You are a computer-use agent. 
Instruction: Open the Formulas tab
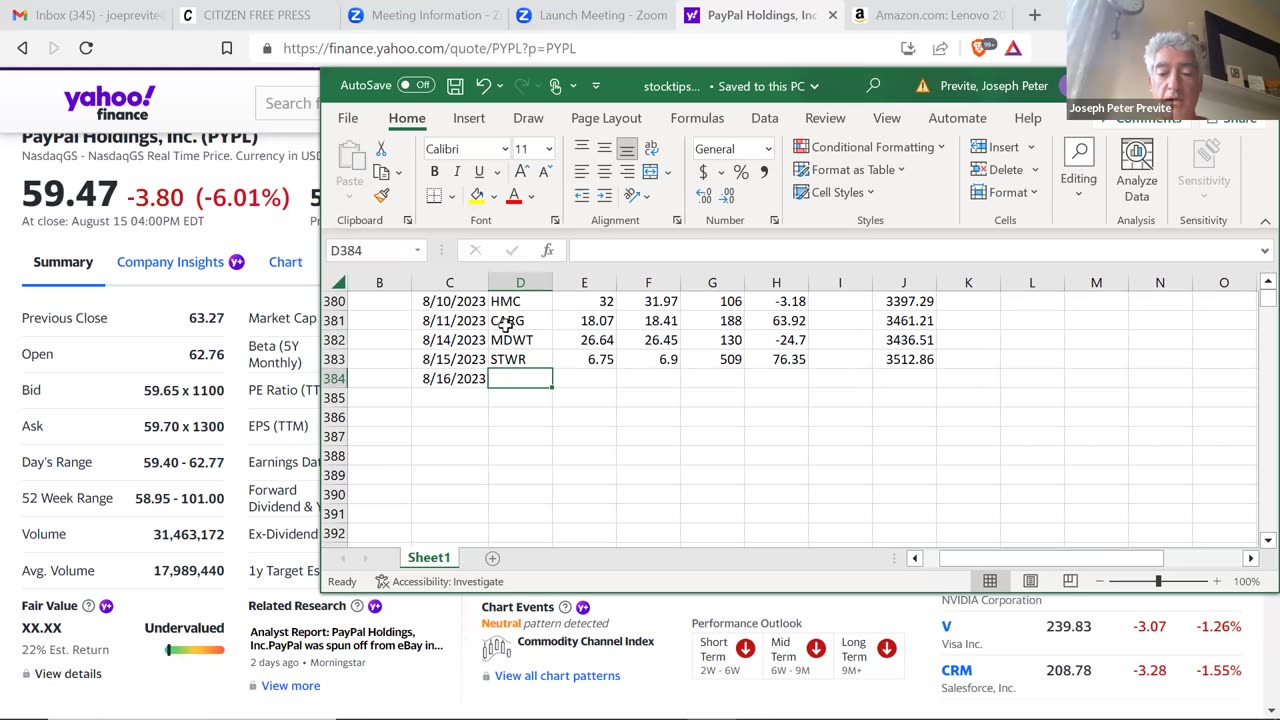697,118
